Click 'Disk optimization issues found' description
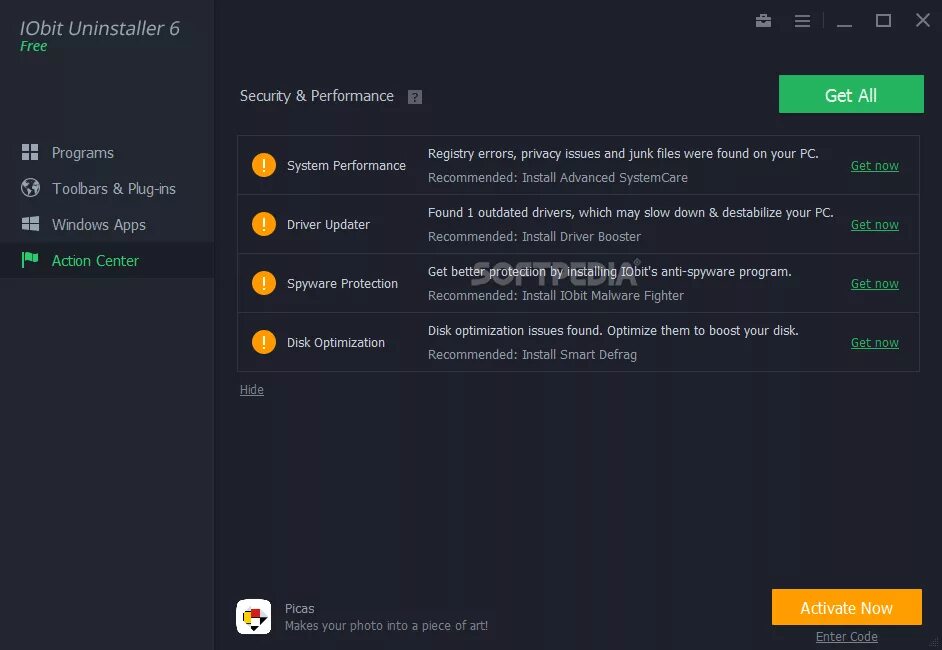This screenshot has width=942, height=650. click(x=613, y=330)
